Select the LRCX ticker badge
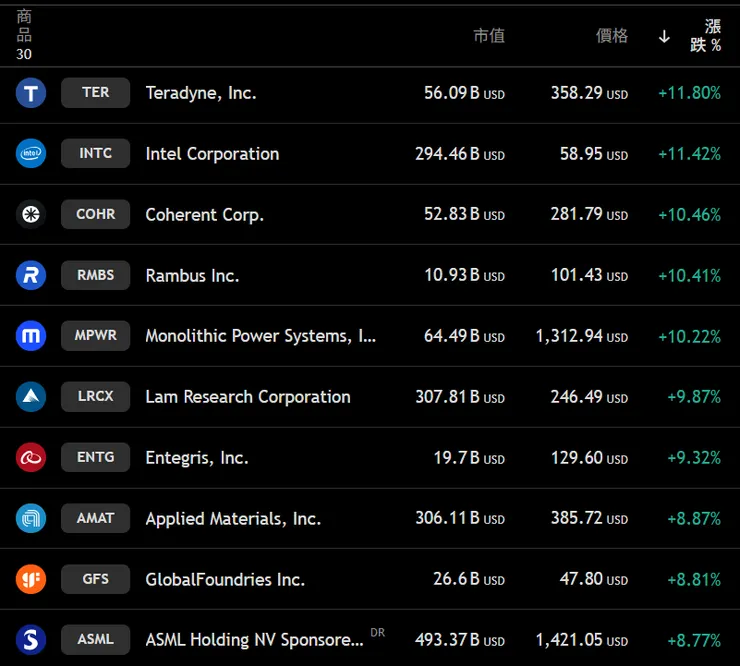The width and height of the screenshot is (740, 666). pyautogui.click(x=95, y=396)
